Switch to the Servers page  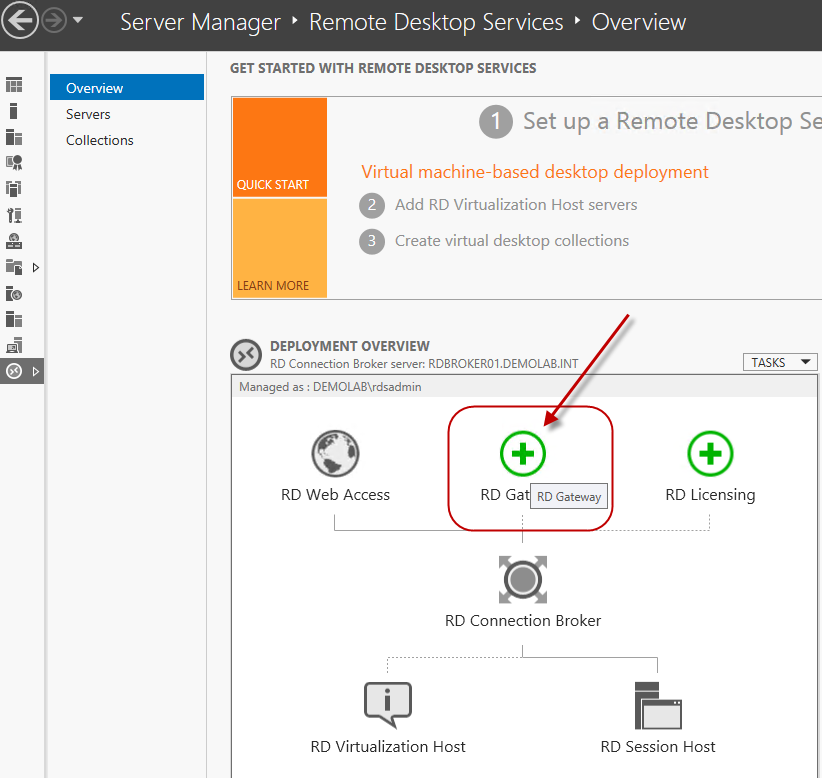[88, 114]
